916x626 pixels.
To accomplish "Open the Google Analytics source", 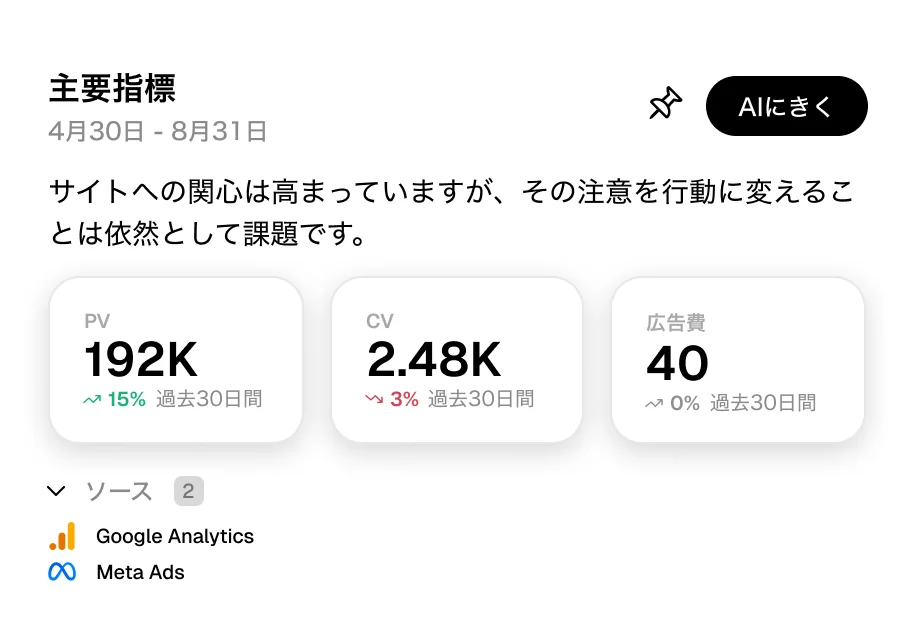I will [x=174, y=536].
